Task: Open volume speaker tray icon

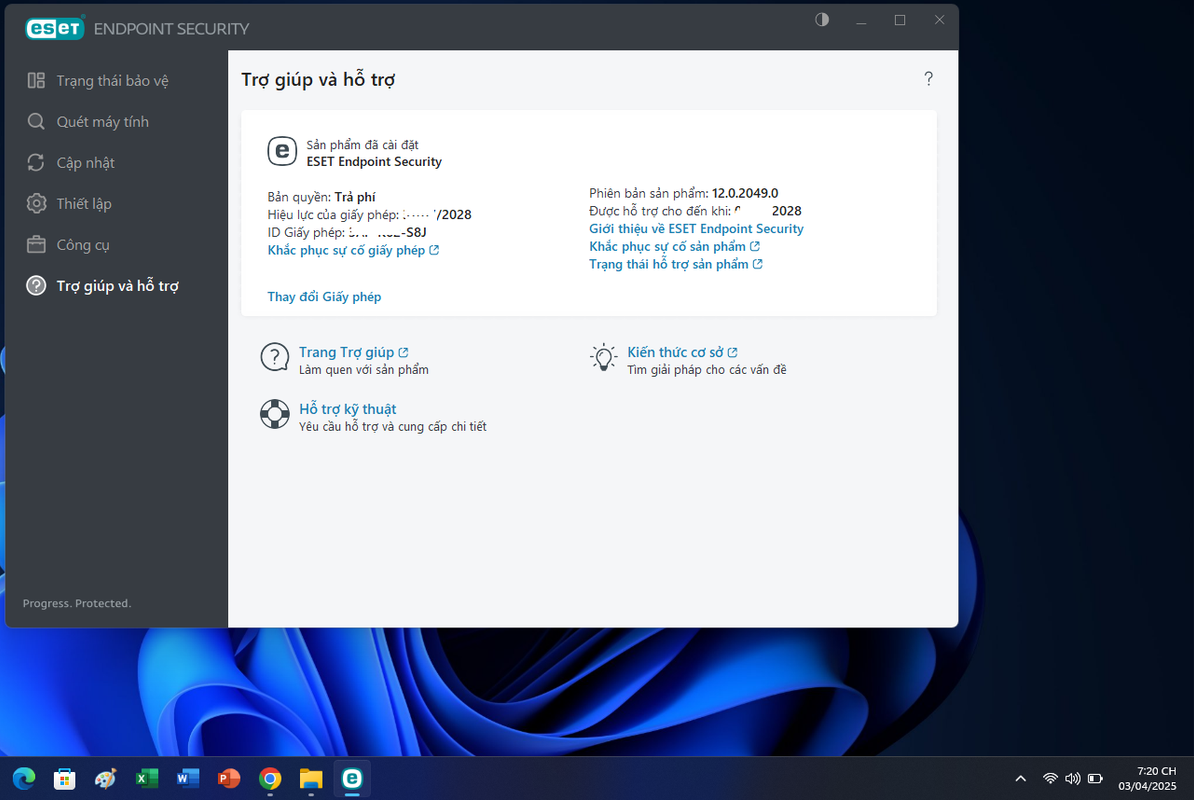Action: coord(1073,779)
